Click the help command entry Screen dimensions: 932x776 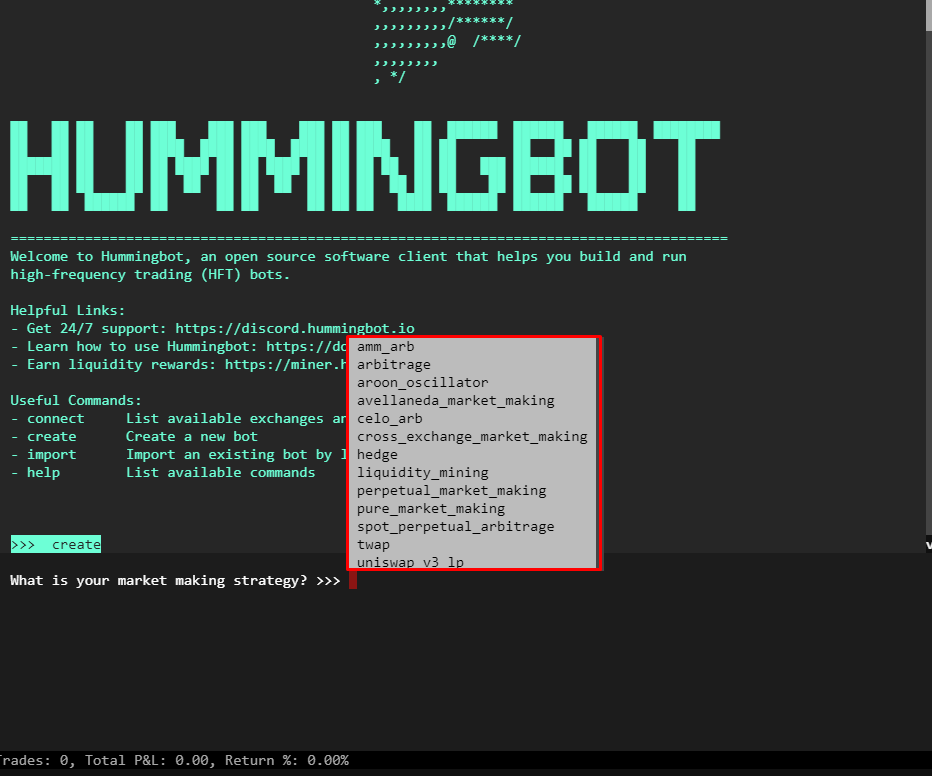[43, 472]
